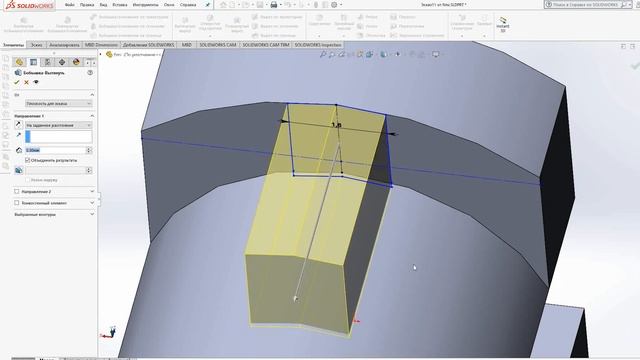The image size is (640, 360).
Task: Switch to the SOLIDWORKS CAM TBM tab
Action: [266, 45]
